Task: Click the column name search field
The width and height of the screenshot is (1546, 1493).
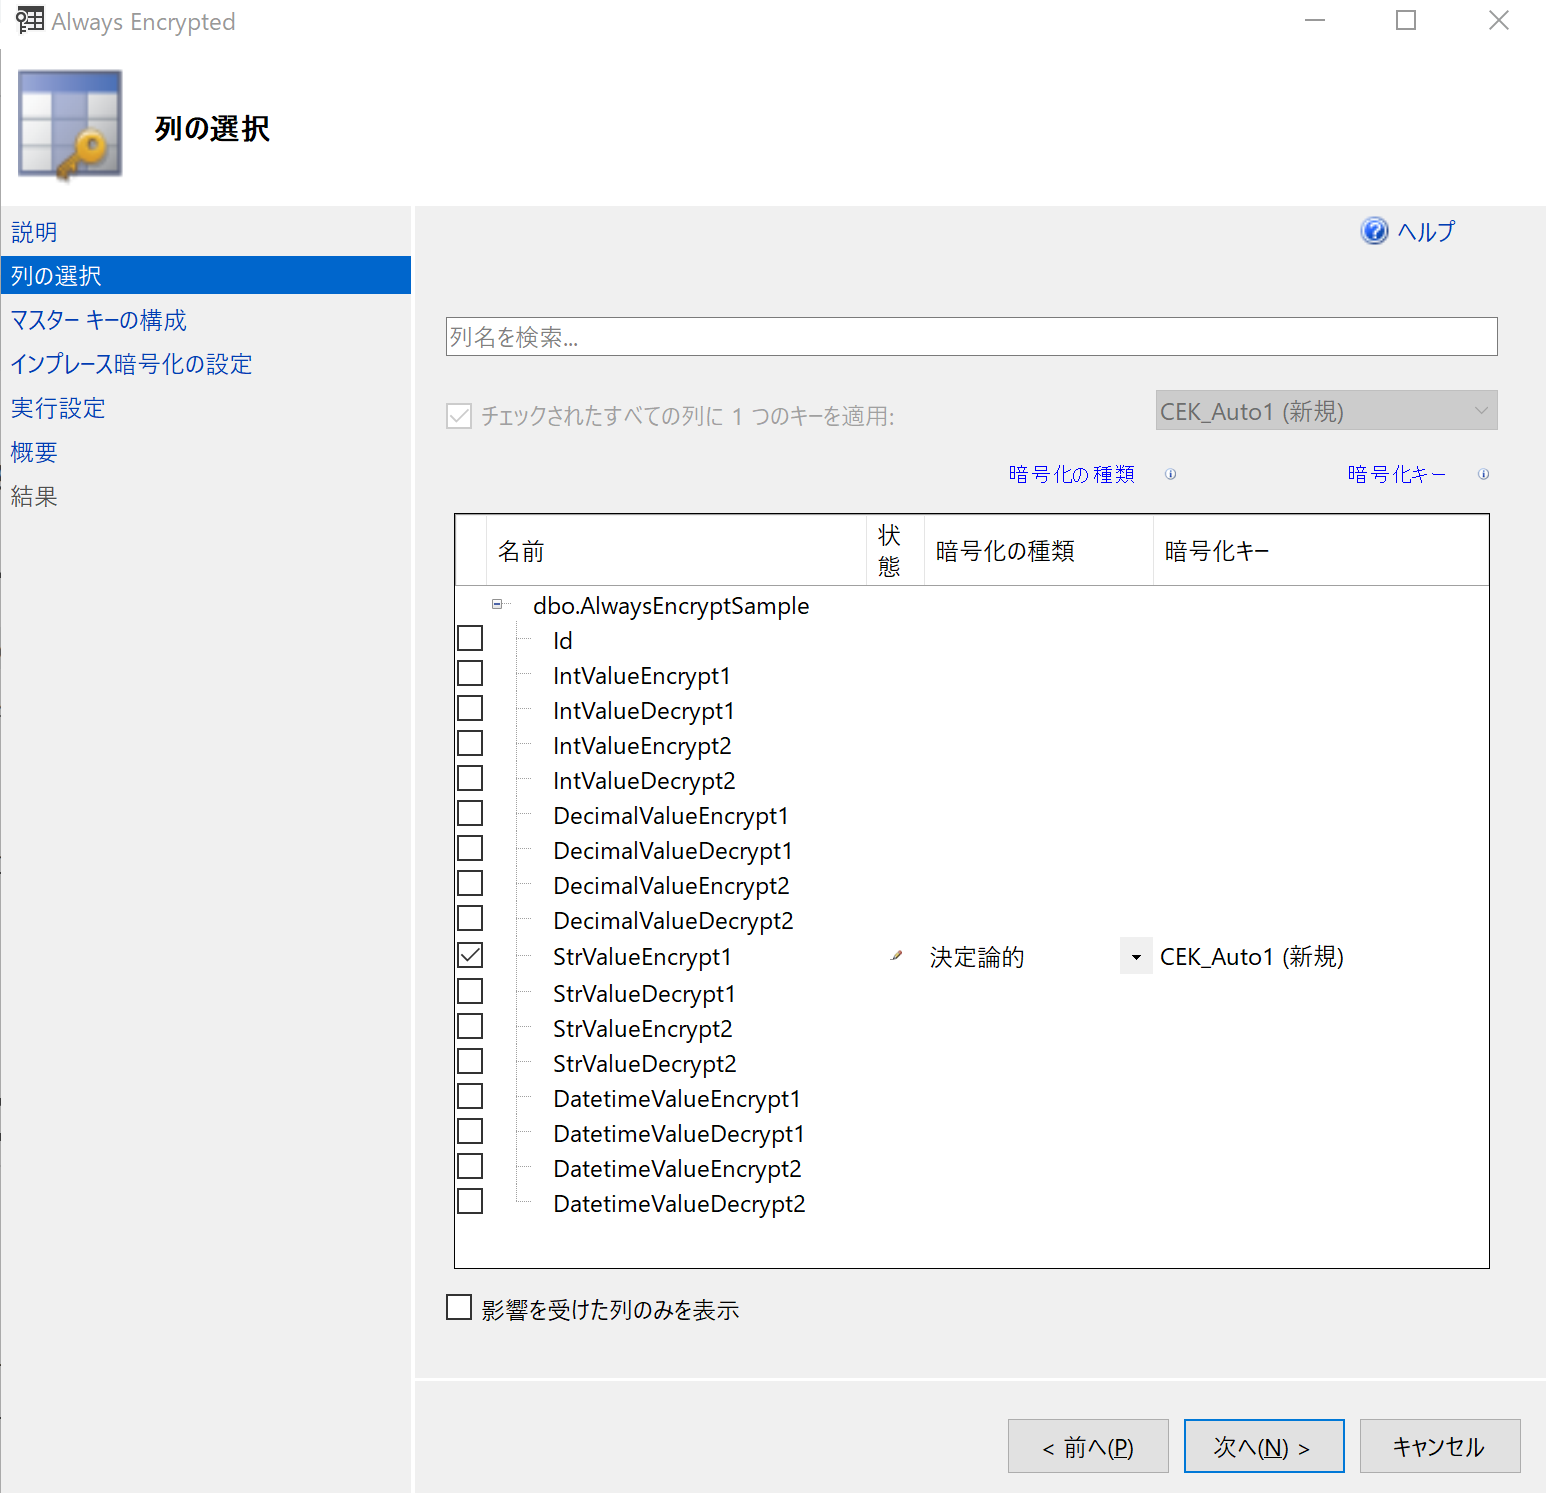Action: coord(970,336)
